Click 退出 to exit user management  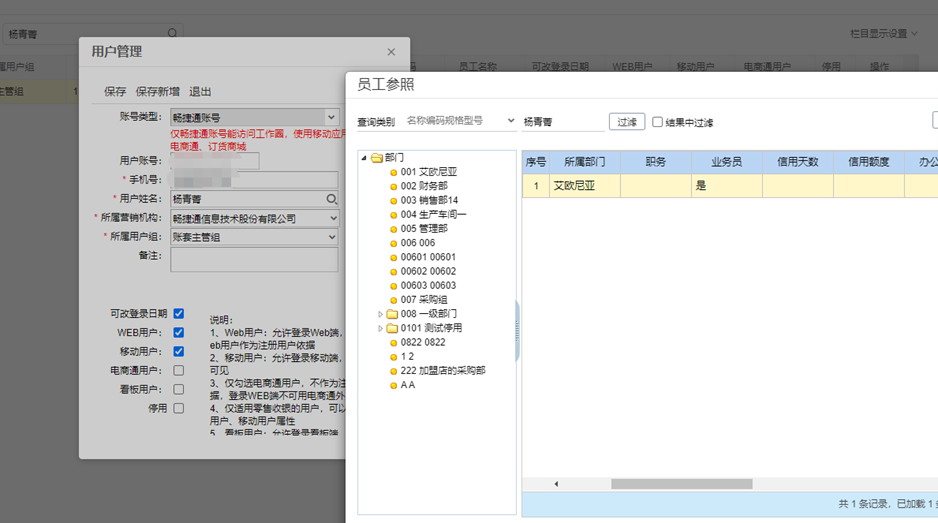[200, 91]
